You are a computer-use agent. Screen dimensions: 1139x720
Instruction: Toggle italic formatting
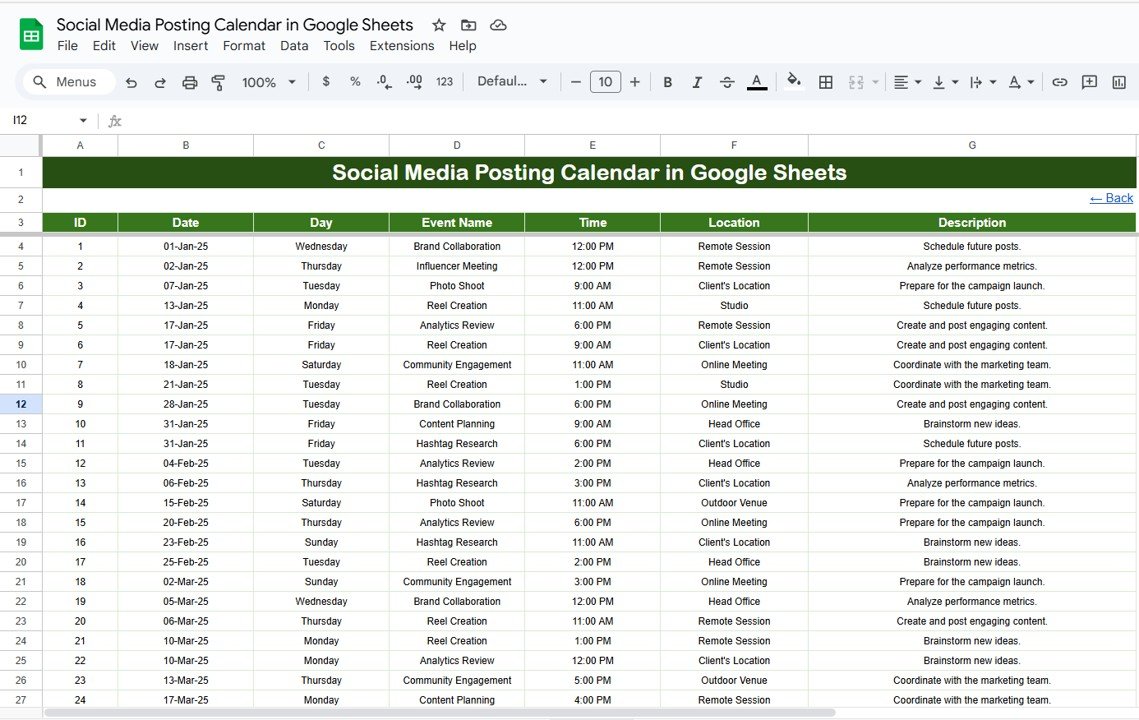tap(697, 82)
